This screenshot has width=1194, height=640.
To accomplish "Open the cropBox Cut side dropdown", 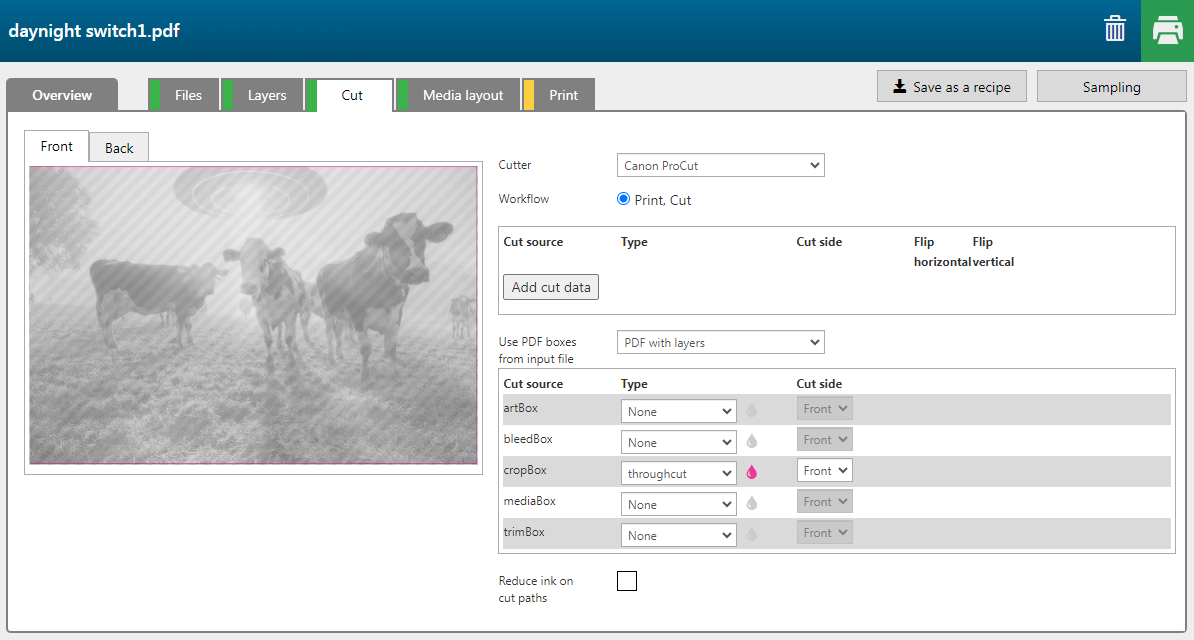I will coord(825,471).
